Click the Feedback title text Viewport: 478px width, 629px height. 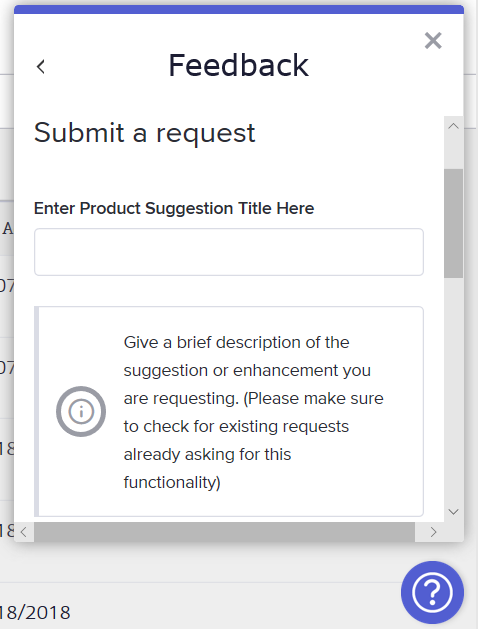pos(239,65)
